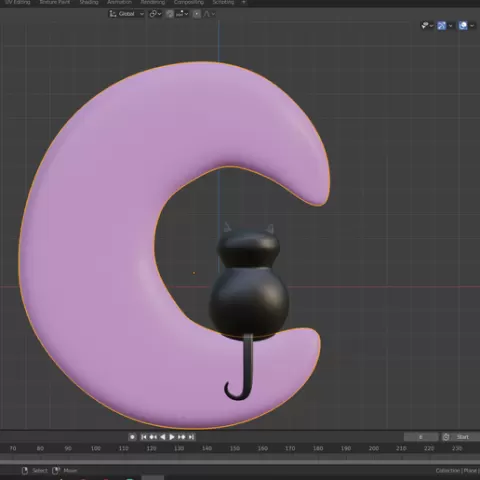Click the Start frame field
Viewport: 480px width, 480px height.
coord(465,437)
